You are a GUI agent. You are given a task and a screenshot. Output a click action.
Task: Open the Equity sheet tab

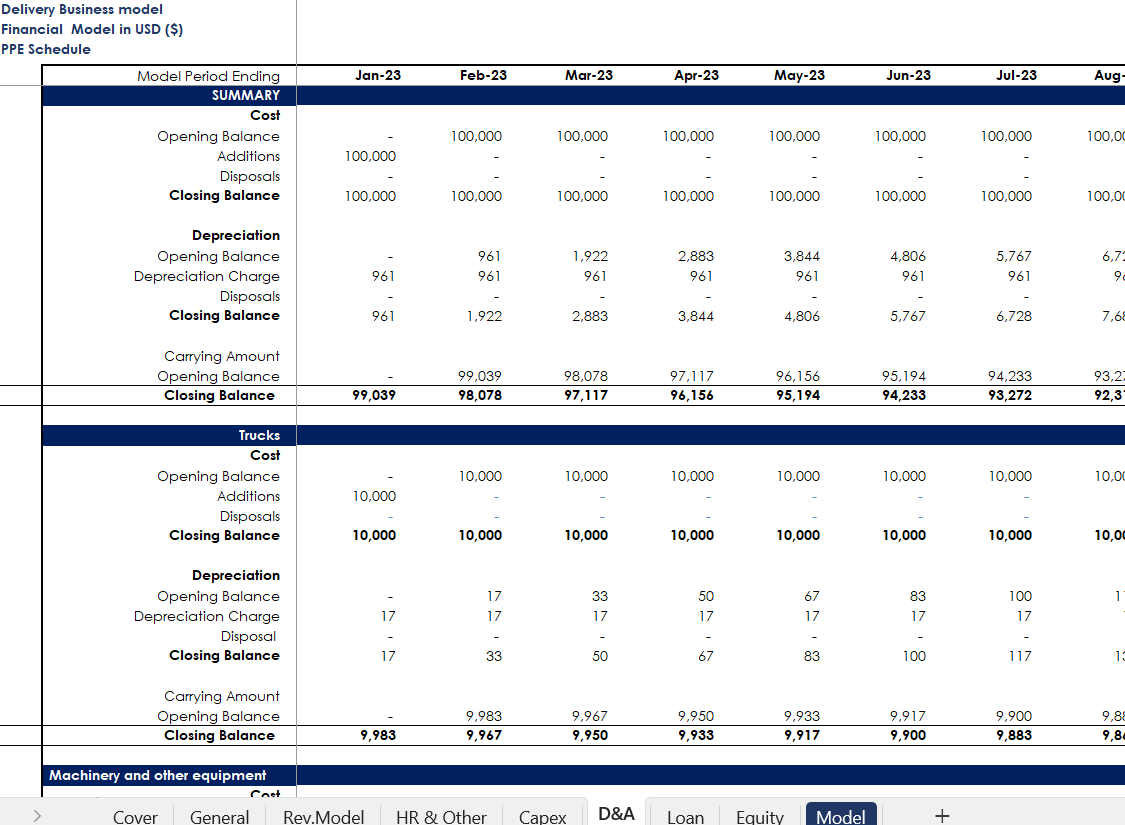tap(759, 816)
